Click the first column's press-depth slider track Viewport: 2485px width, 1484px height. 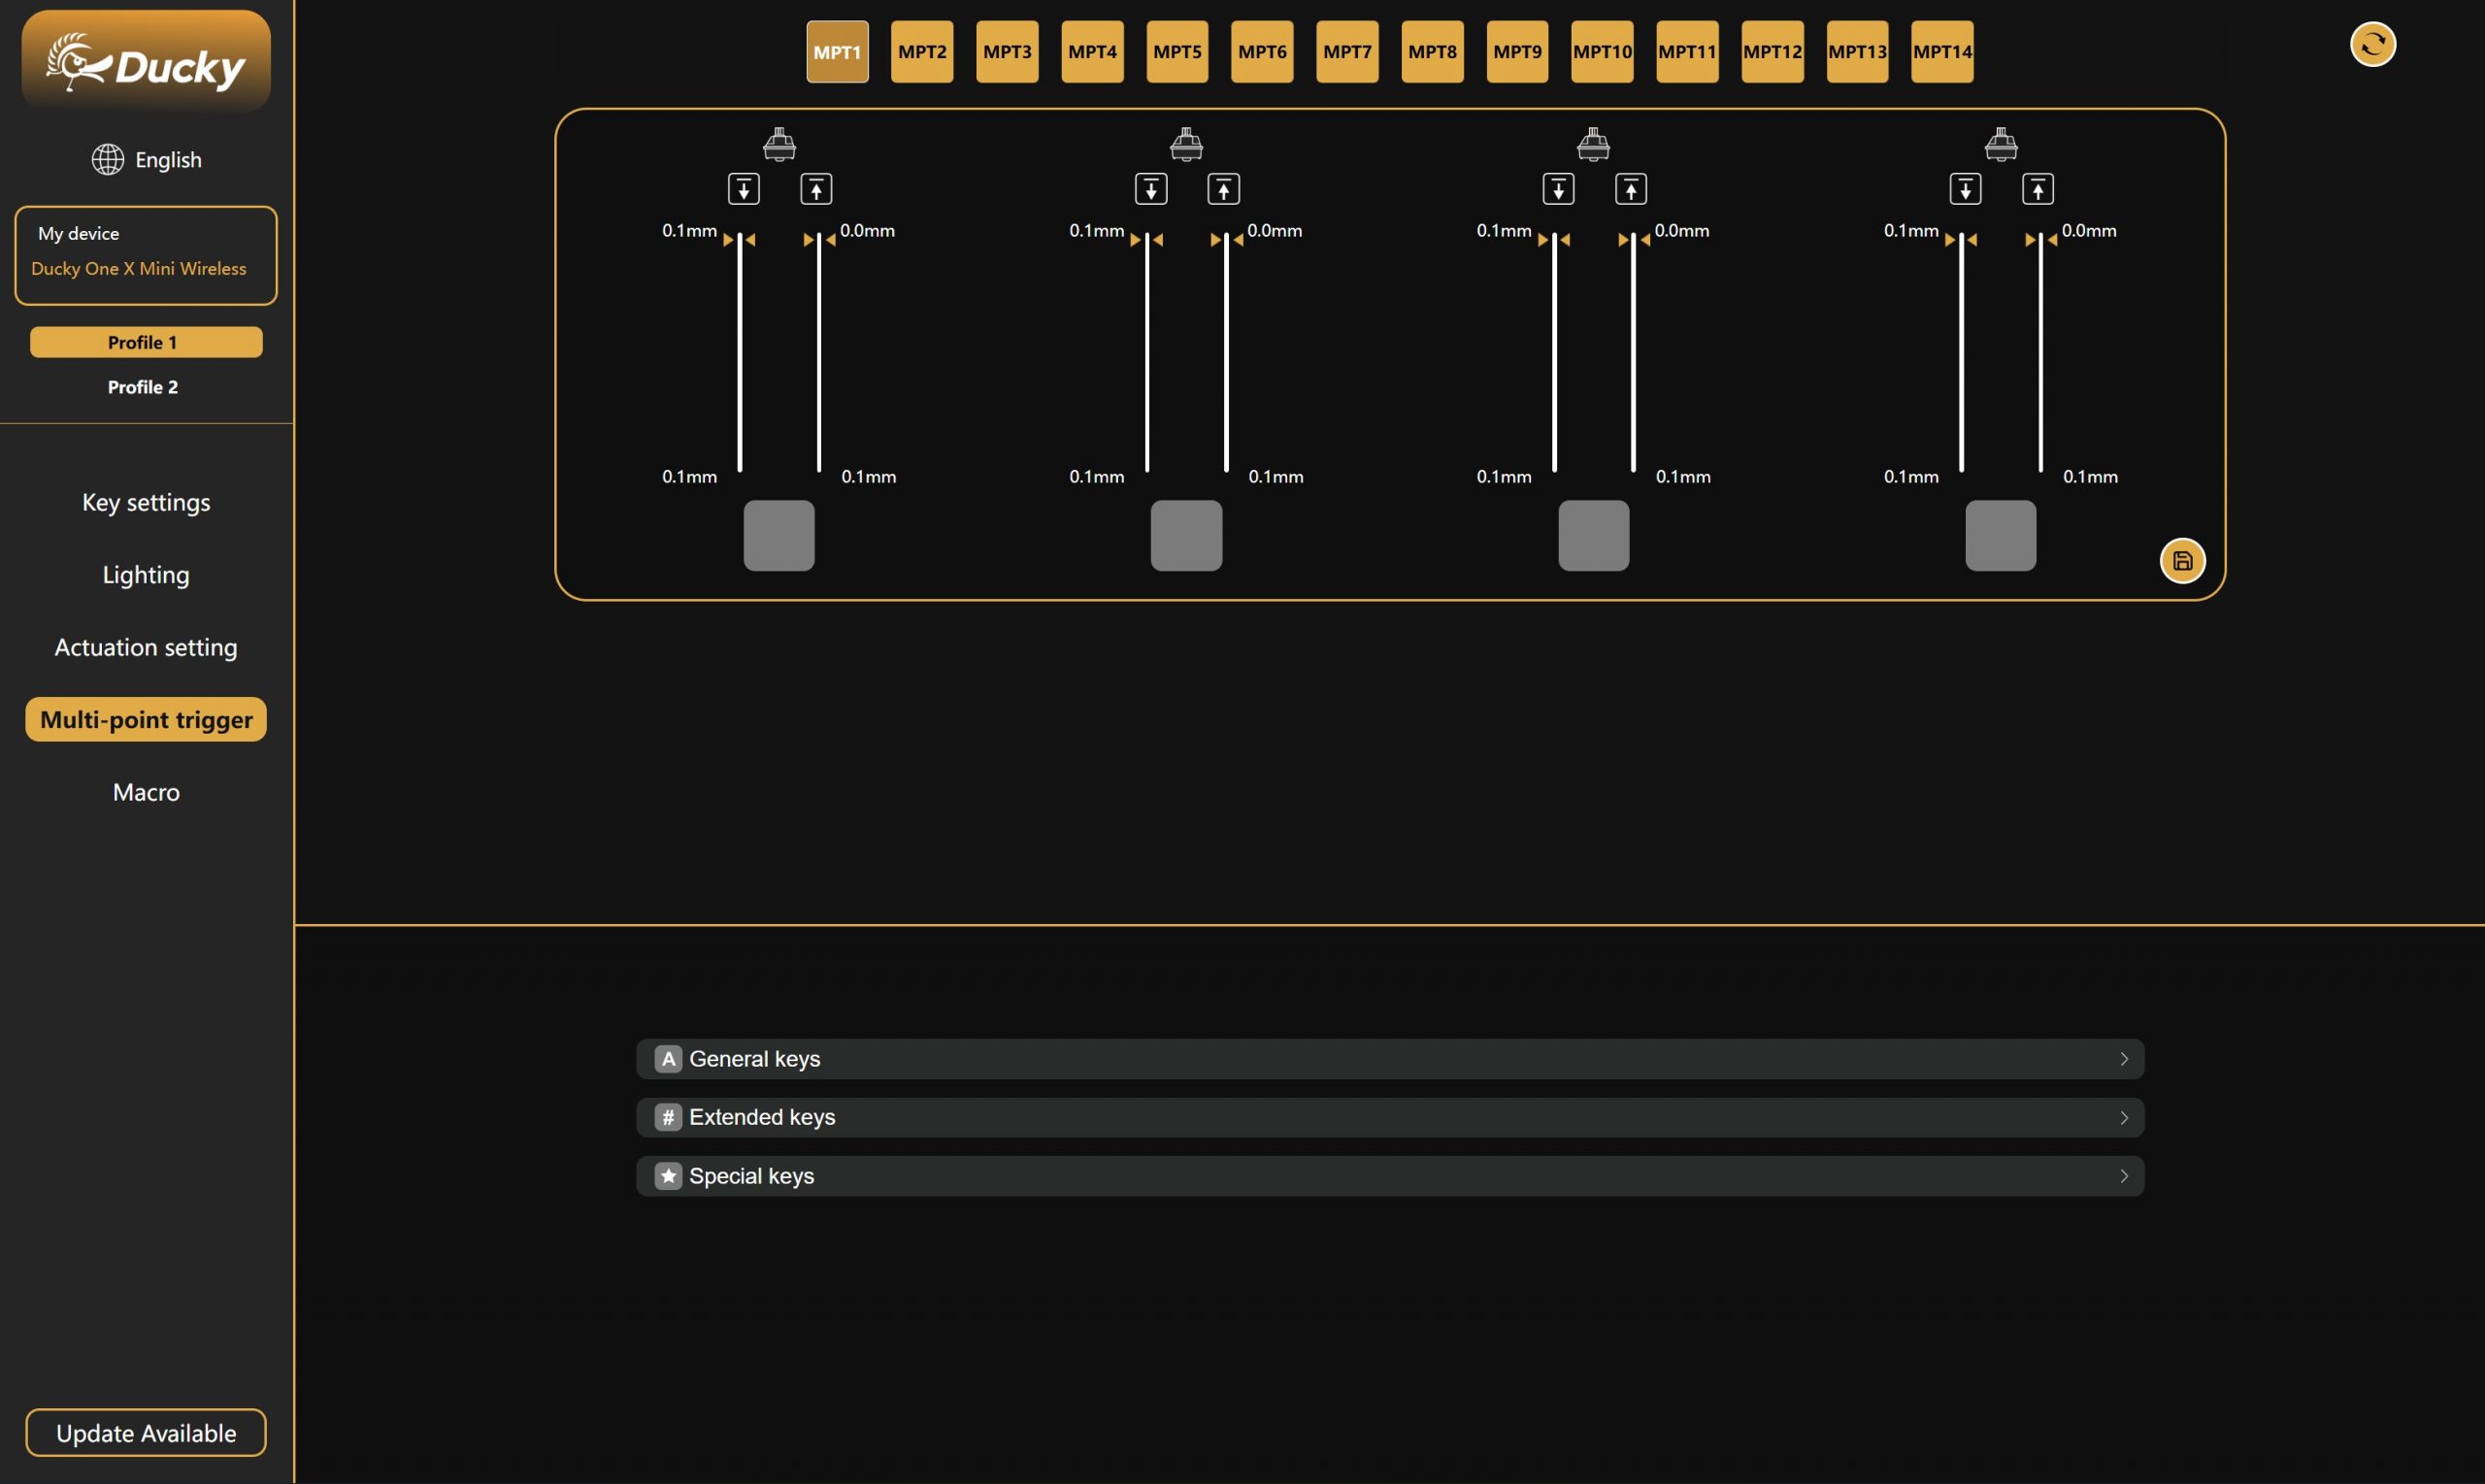coord(739,352)
